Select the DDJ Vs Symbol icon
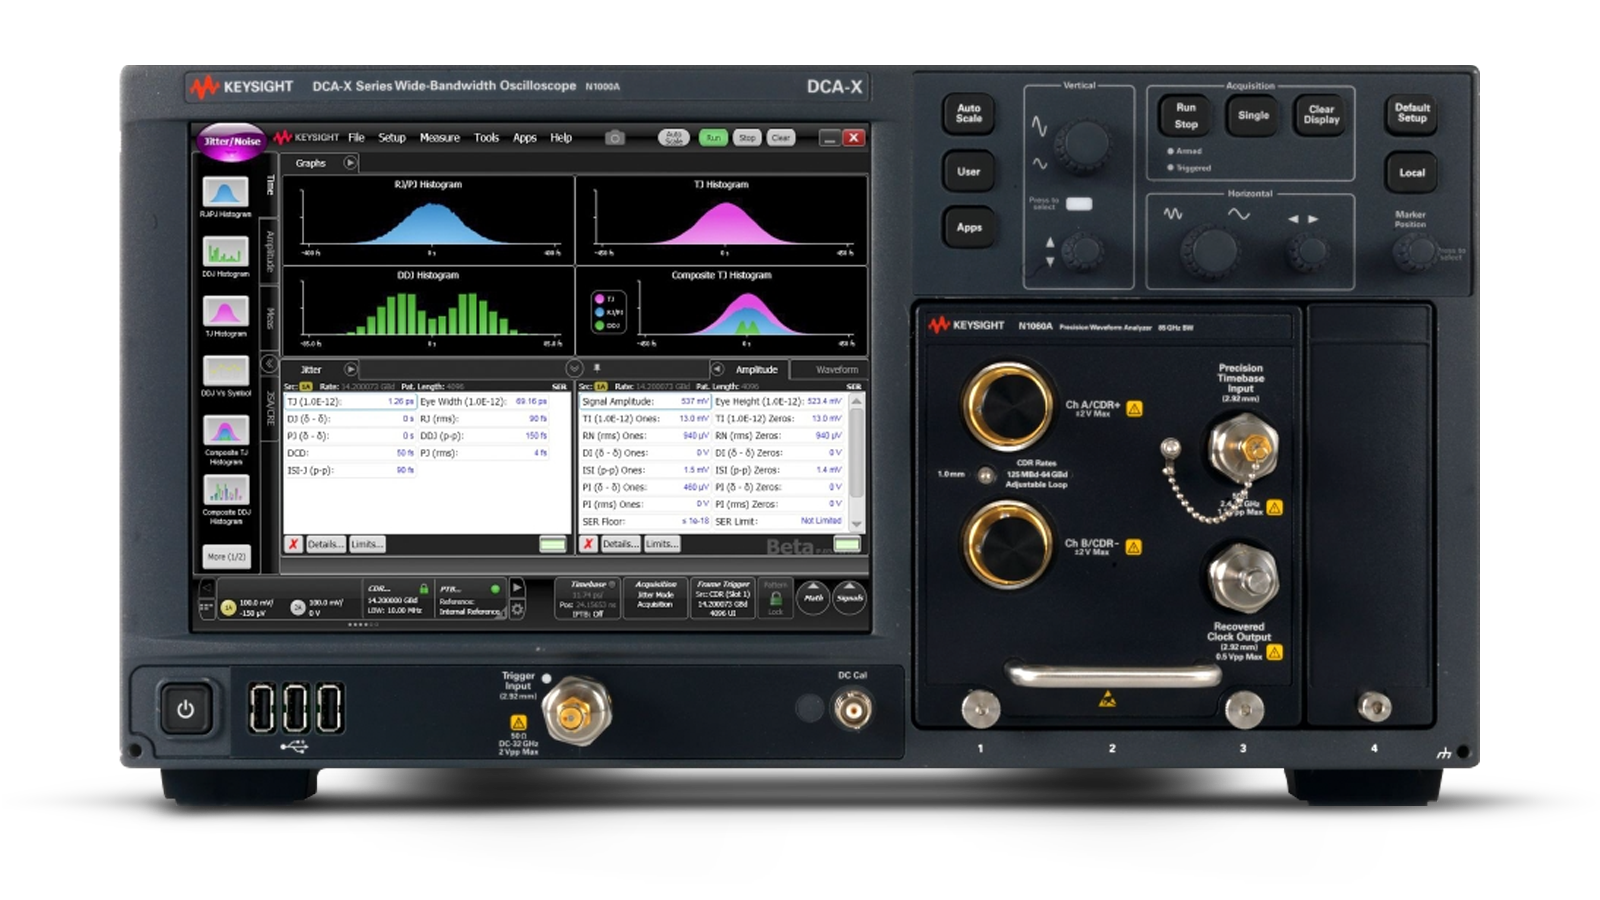Viewport: 1600px width, 900px height. (225, 371)
